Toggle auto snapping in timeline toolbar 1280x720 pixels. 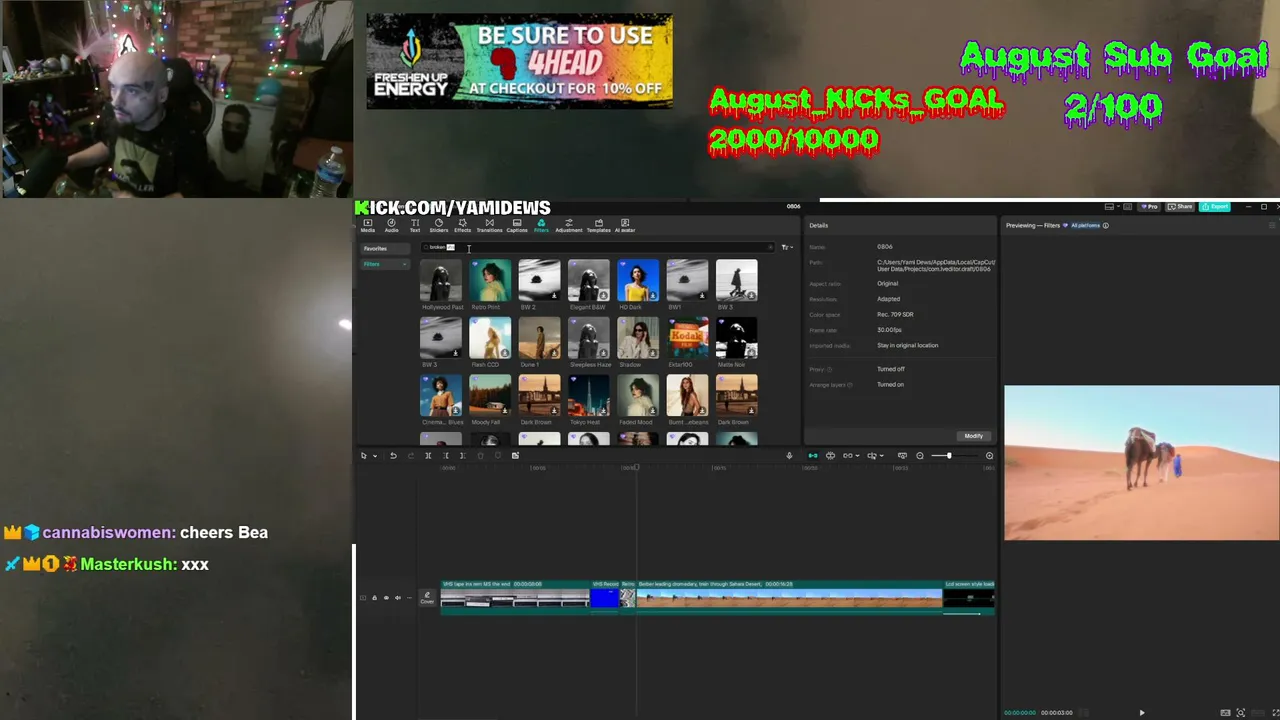pyautogui.click(x=830, y=456)
